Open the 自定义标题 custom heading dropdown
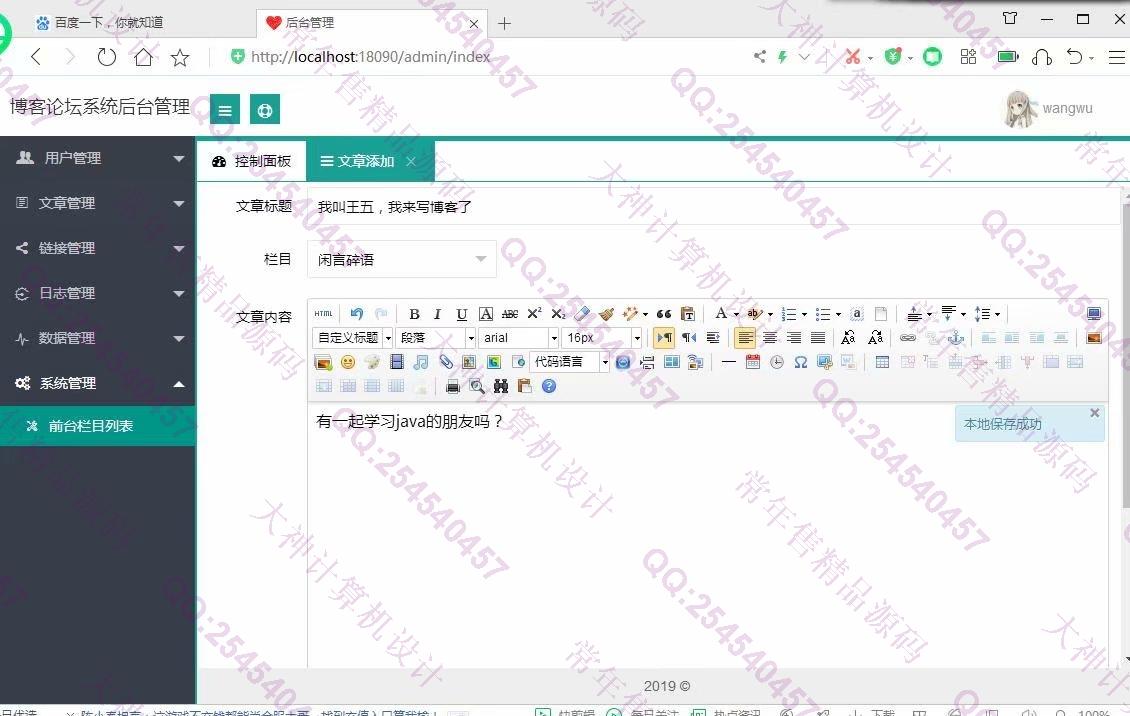The image size is (1130, 716). 353,337
